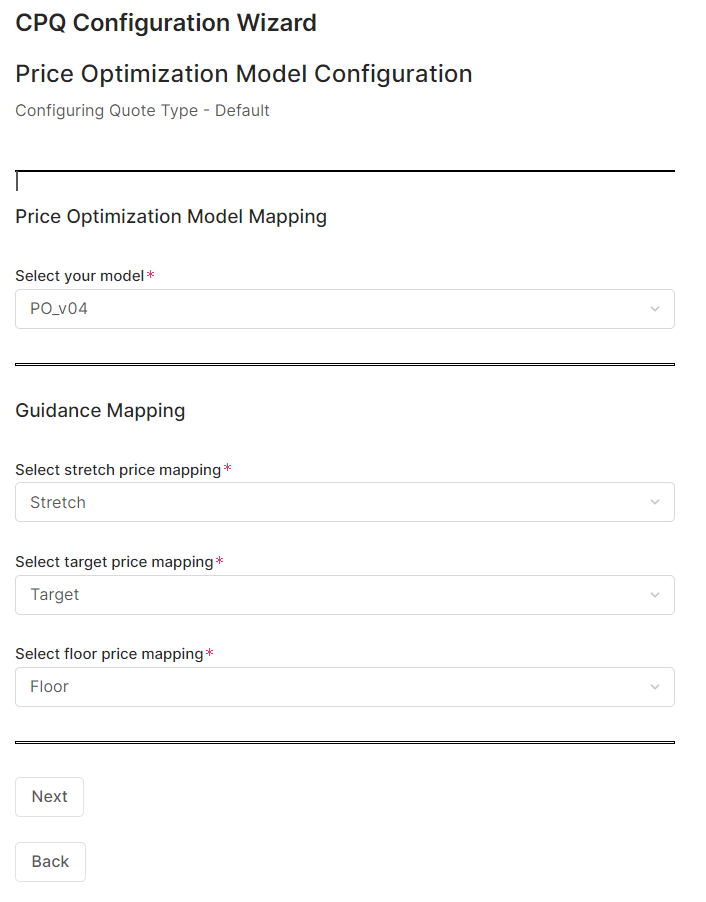Click the chevron arrow in the target price field

[655, 595]
